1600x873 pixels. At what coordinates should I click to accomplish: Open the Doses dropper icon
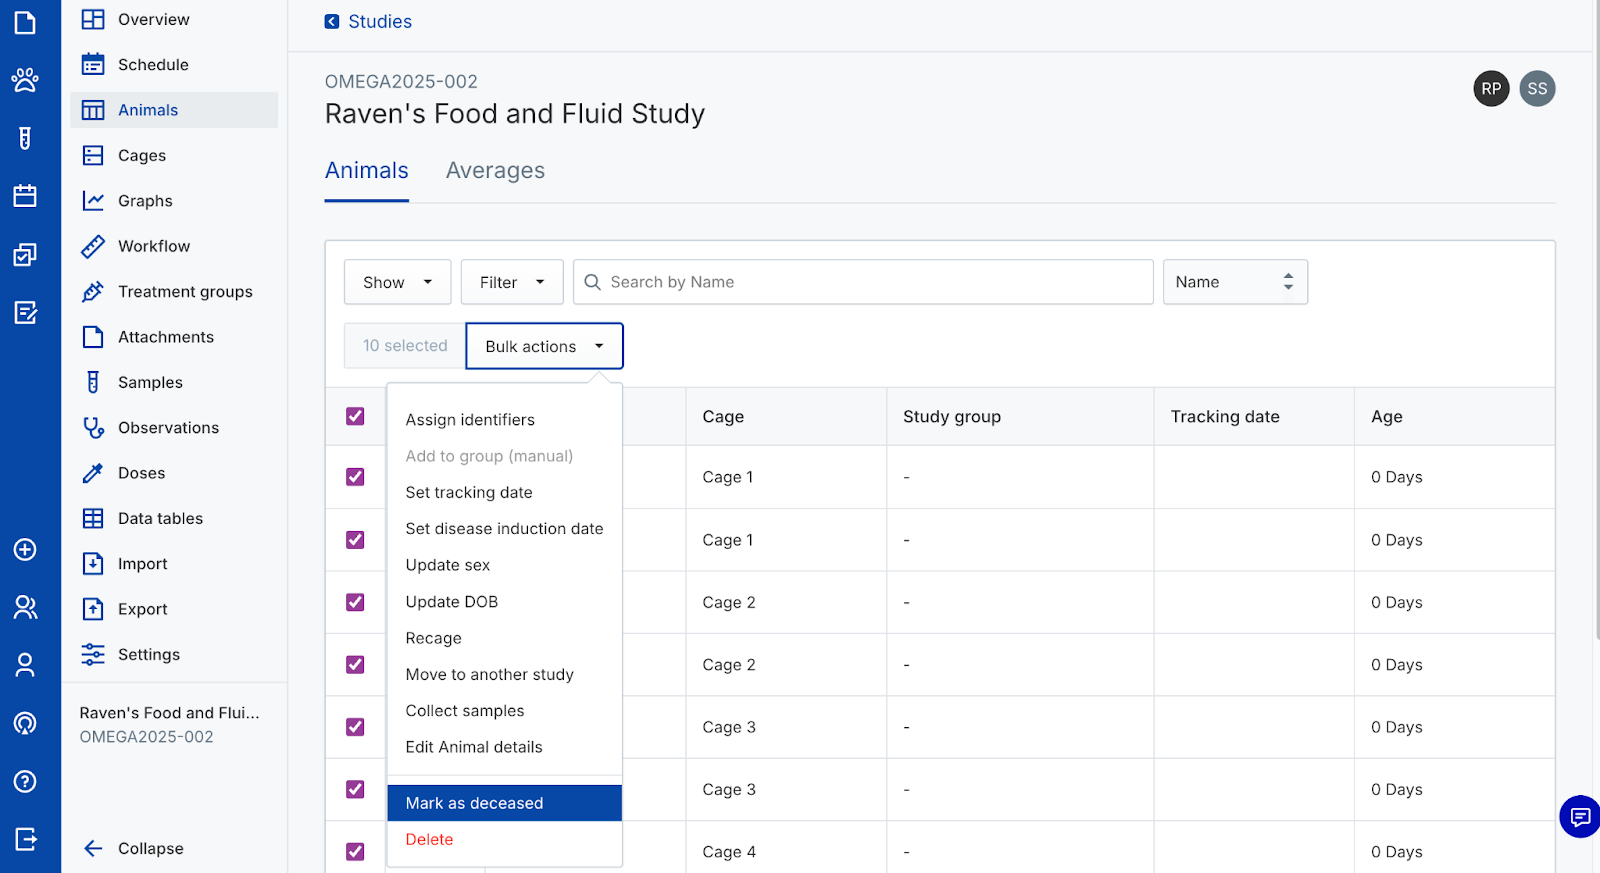click(x=93, y=473)
